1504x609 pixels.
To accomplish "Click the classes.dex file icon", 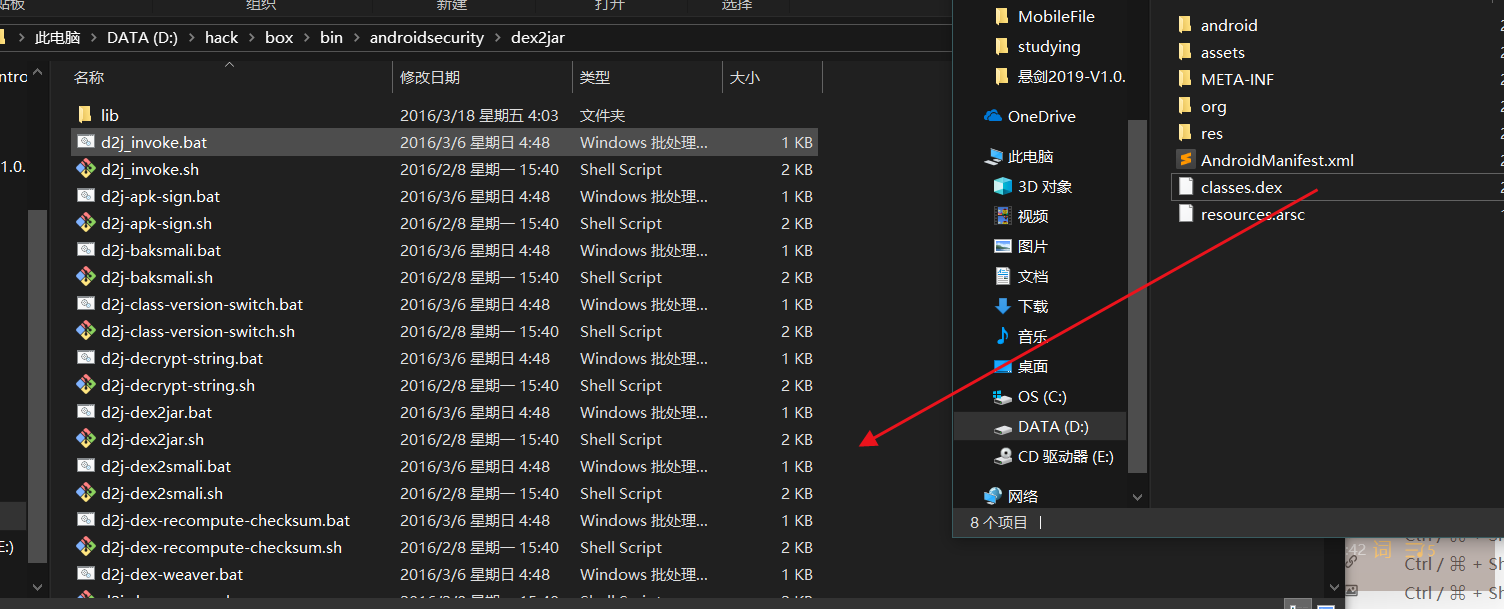I will tap(1185, 187).
